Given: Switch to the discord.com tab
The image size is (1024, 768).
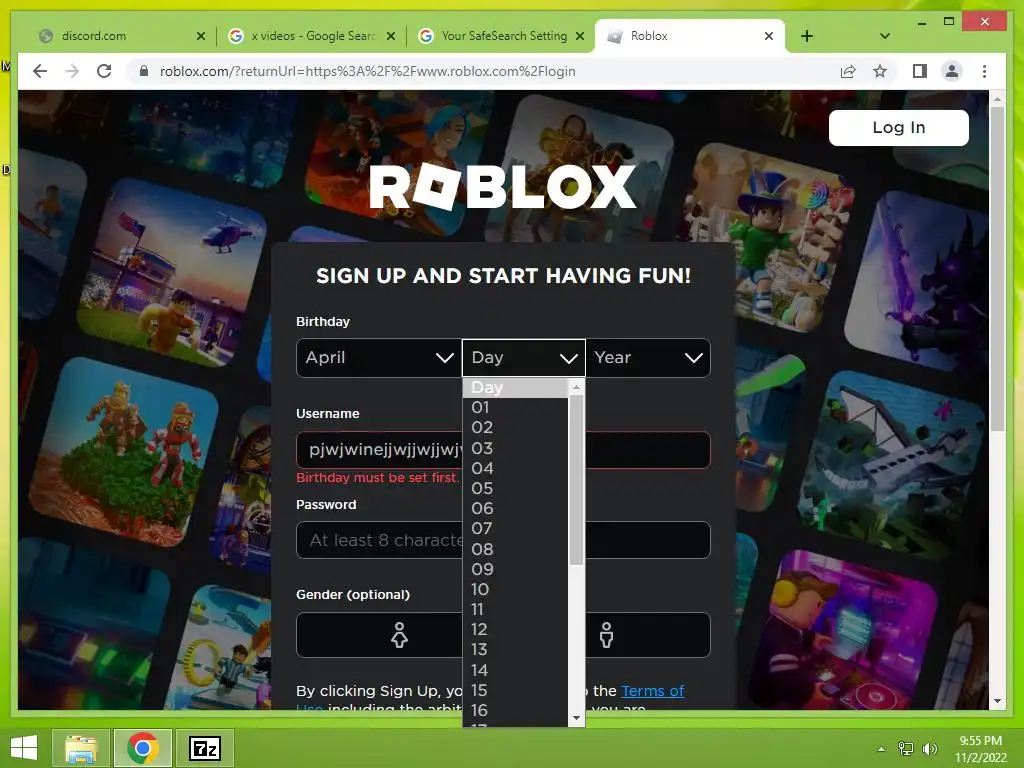Looking at the screenshot, I should (x=123, y=36).
